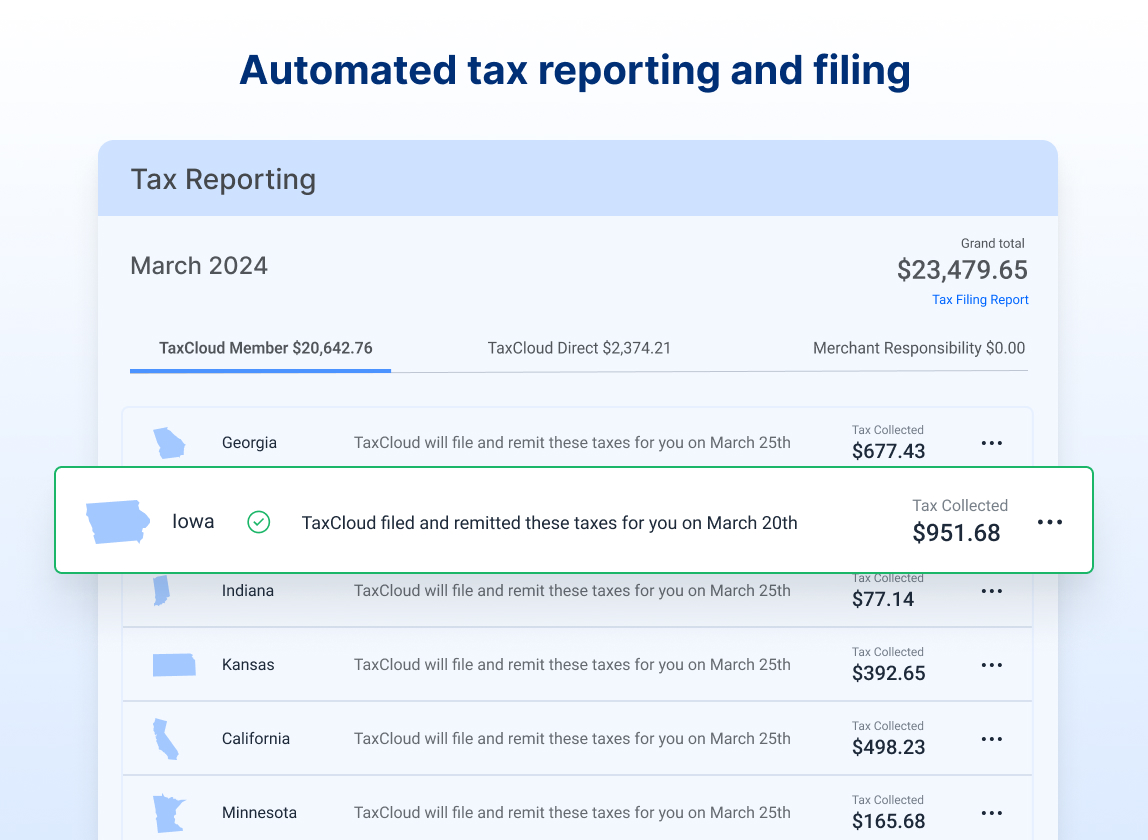Switch to the Merchant Responsibility tab

pyautogui.click(x=919, y=348)
